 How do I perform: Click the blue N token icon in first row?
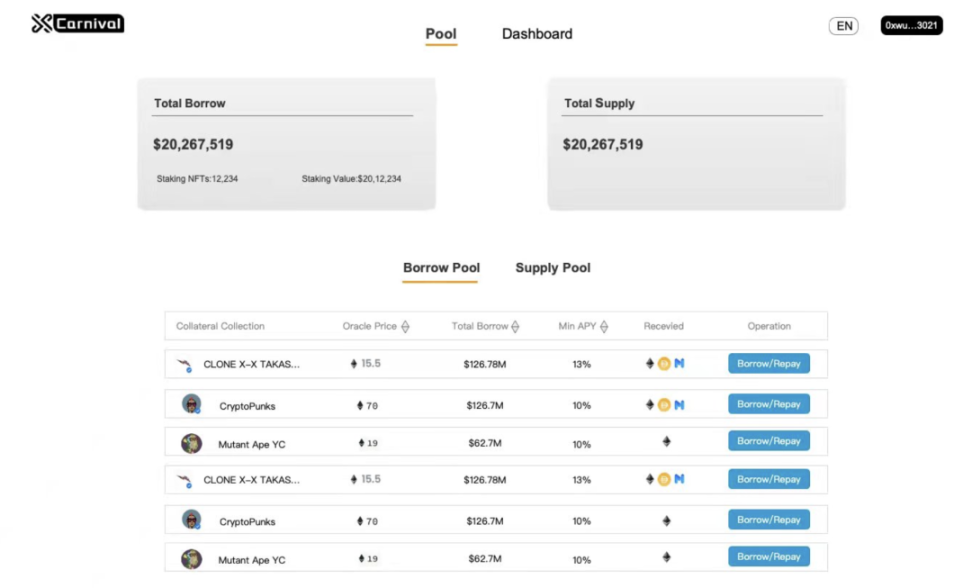[679, 364]
